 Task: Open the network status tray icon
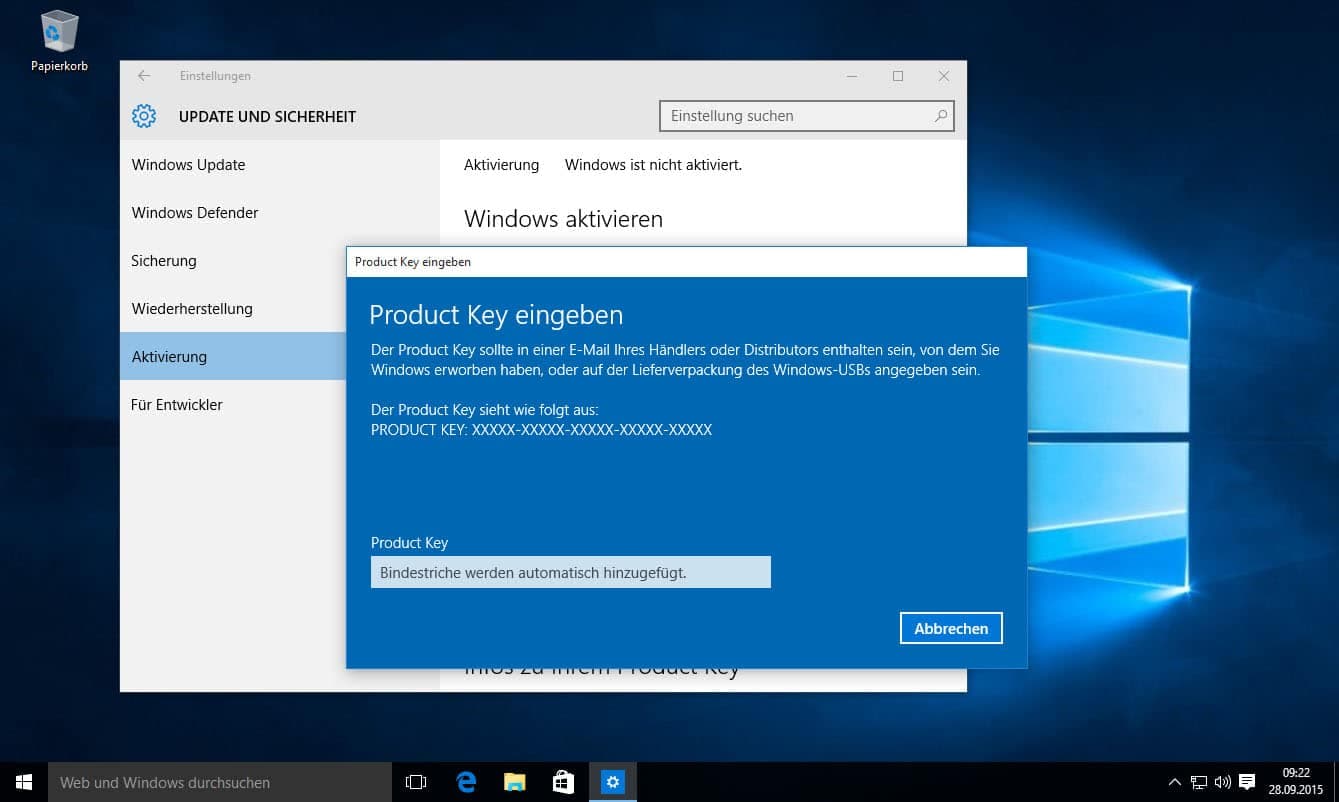(x=1198, y=782)
